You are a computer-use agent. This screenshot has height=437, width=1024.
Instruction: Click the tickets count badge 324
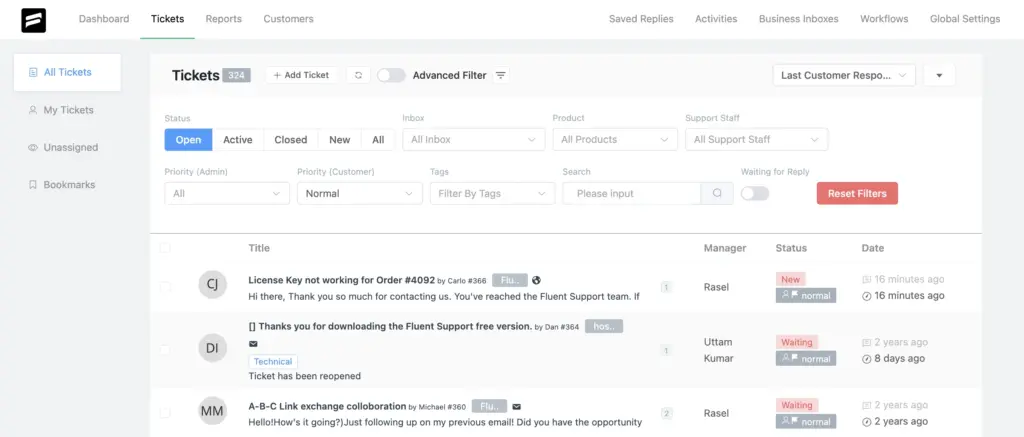pyautogui.click(x=236, y=75)
